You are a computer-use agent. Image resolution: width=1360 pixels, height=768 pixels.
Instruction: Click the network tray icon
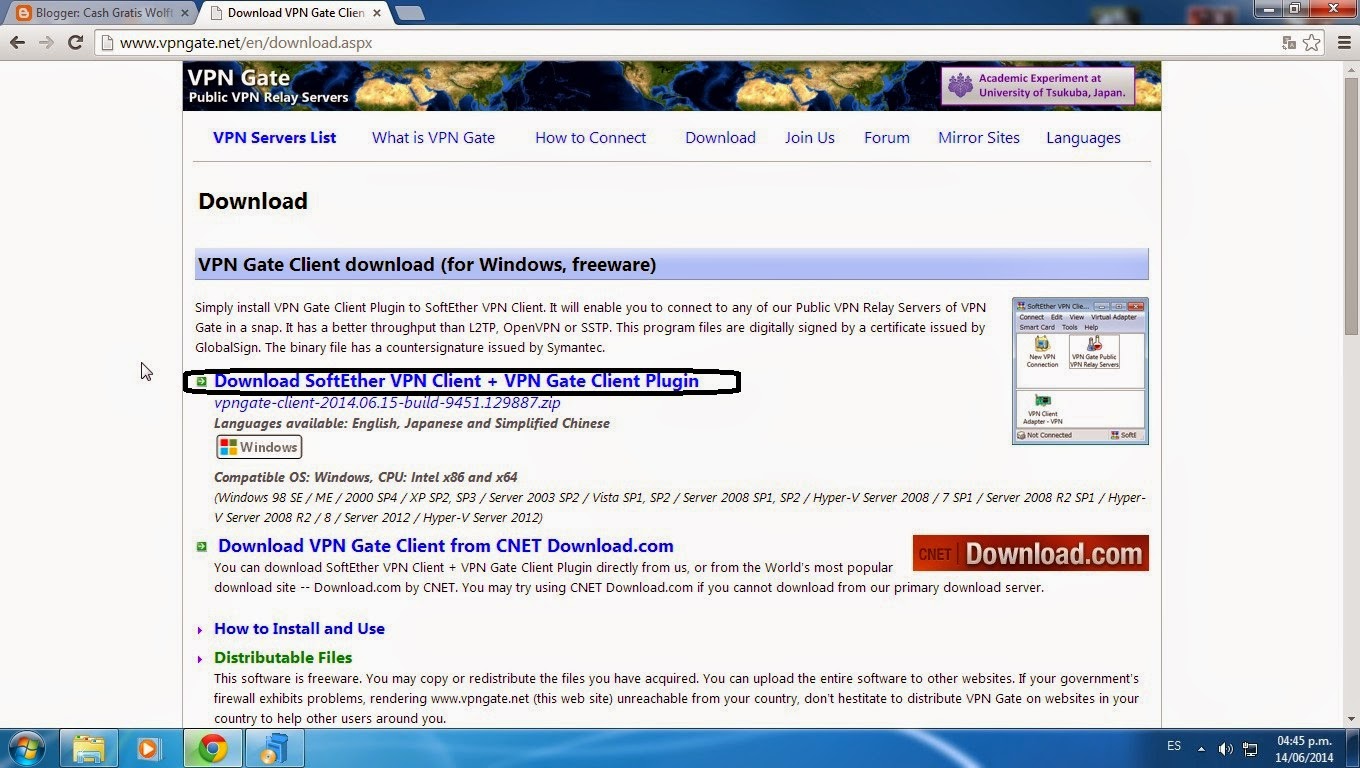click(1250, 748)
